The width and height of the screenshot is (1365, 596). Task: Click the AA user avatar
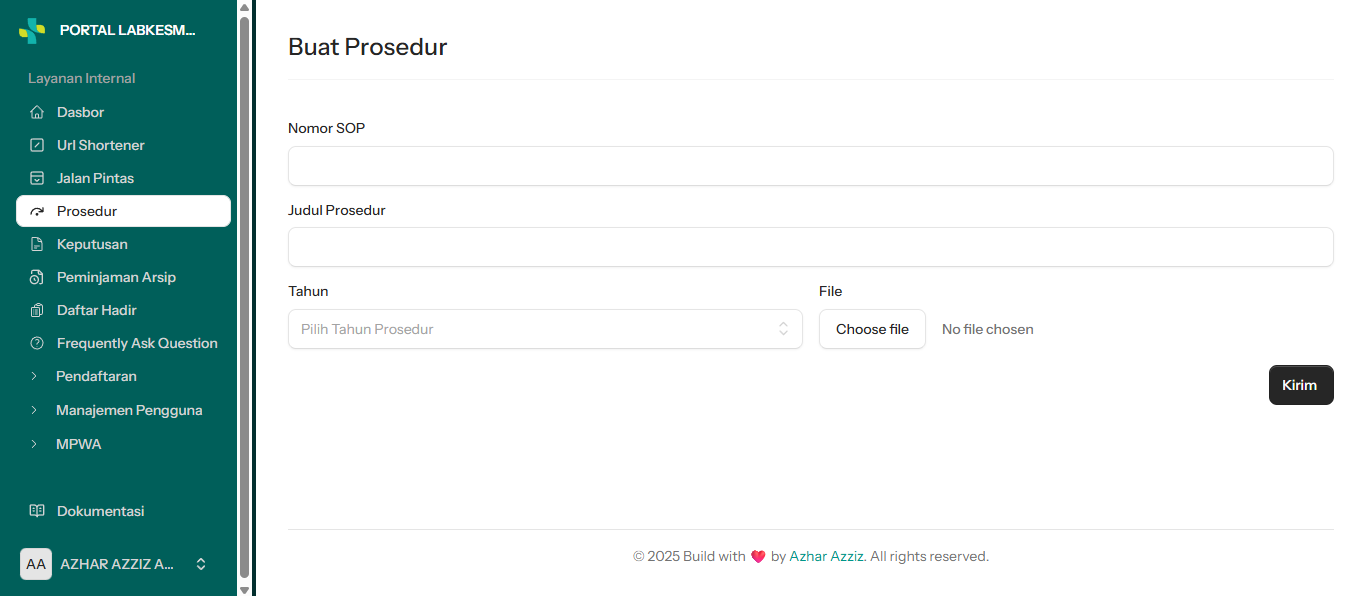coord(36,564)
